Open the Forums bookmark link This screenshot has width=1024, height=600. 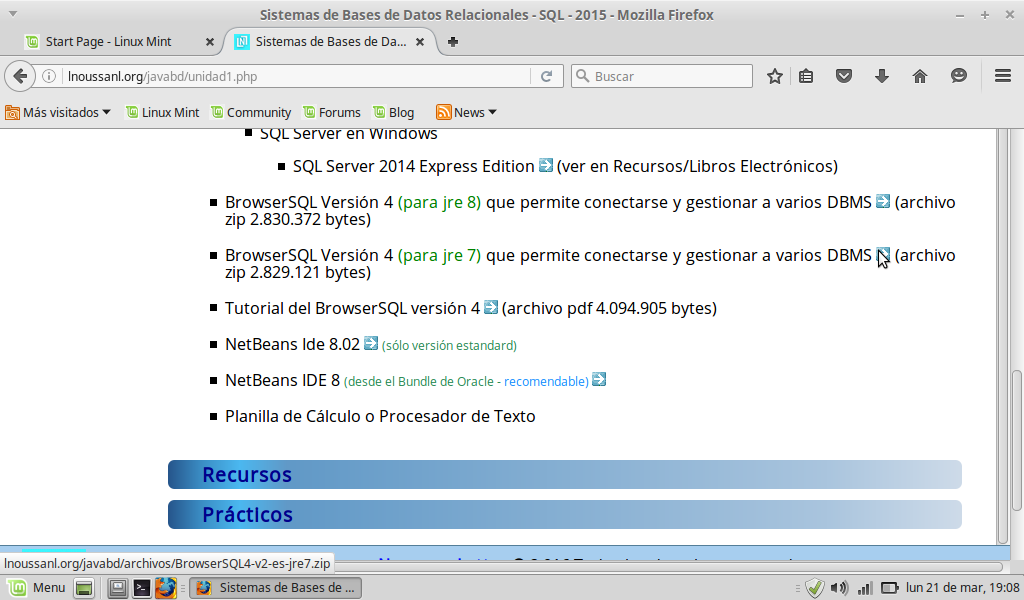(x=332, y=112)
